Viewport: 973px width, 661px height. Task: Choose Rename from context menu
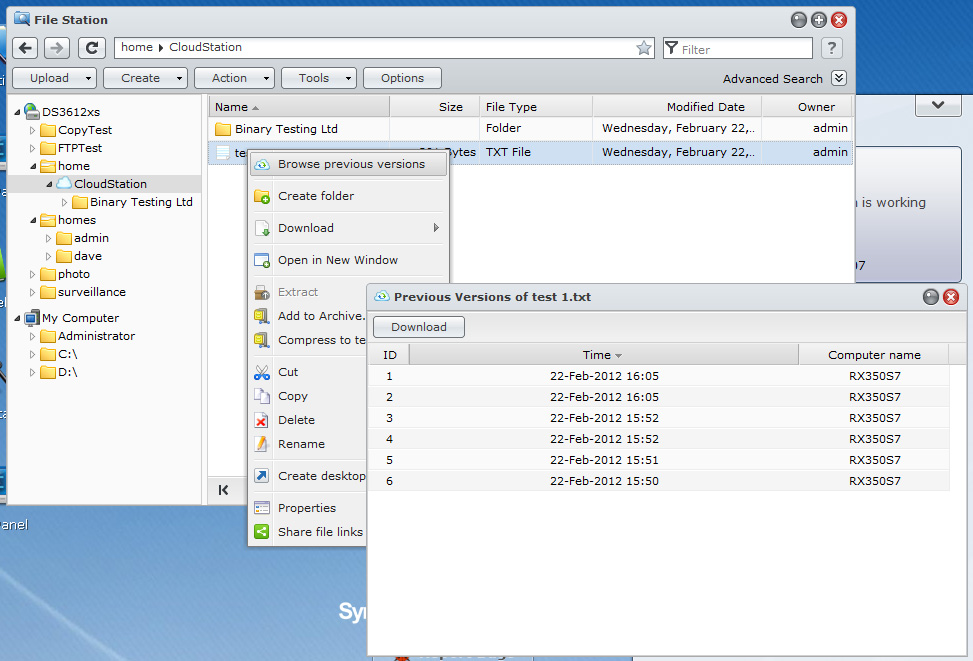pos(308,444)
